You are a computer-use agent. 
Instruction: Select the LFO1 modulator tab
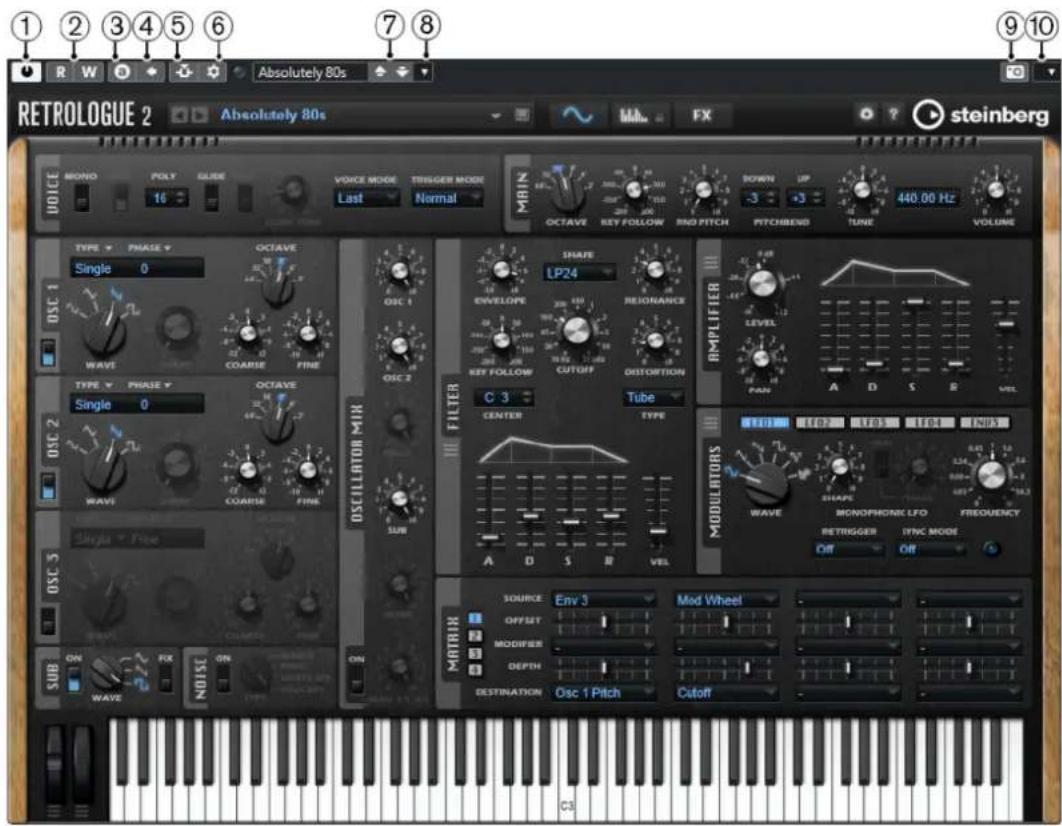click(x=765, y=422)
